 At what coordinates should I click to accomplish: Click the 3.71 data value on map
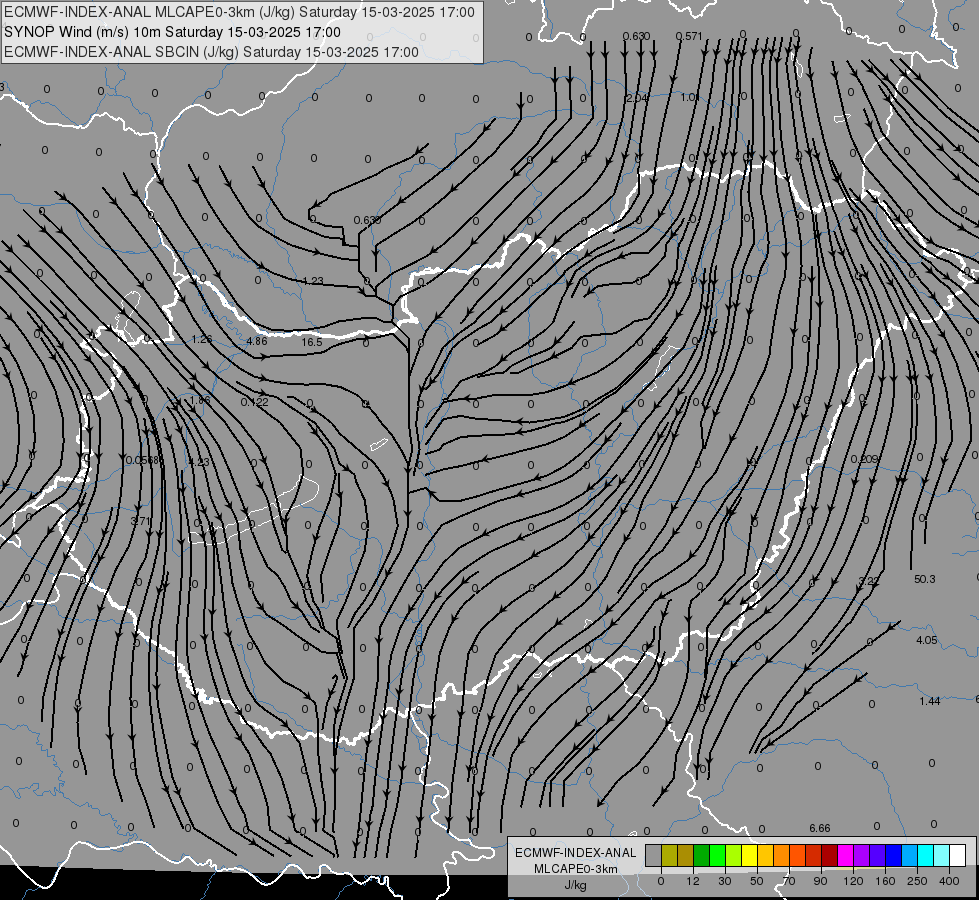tap(140, 520)
